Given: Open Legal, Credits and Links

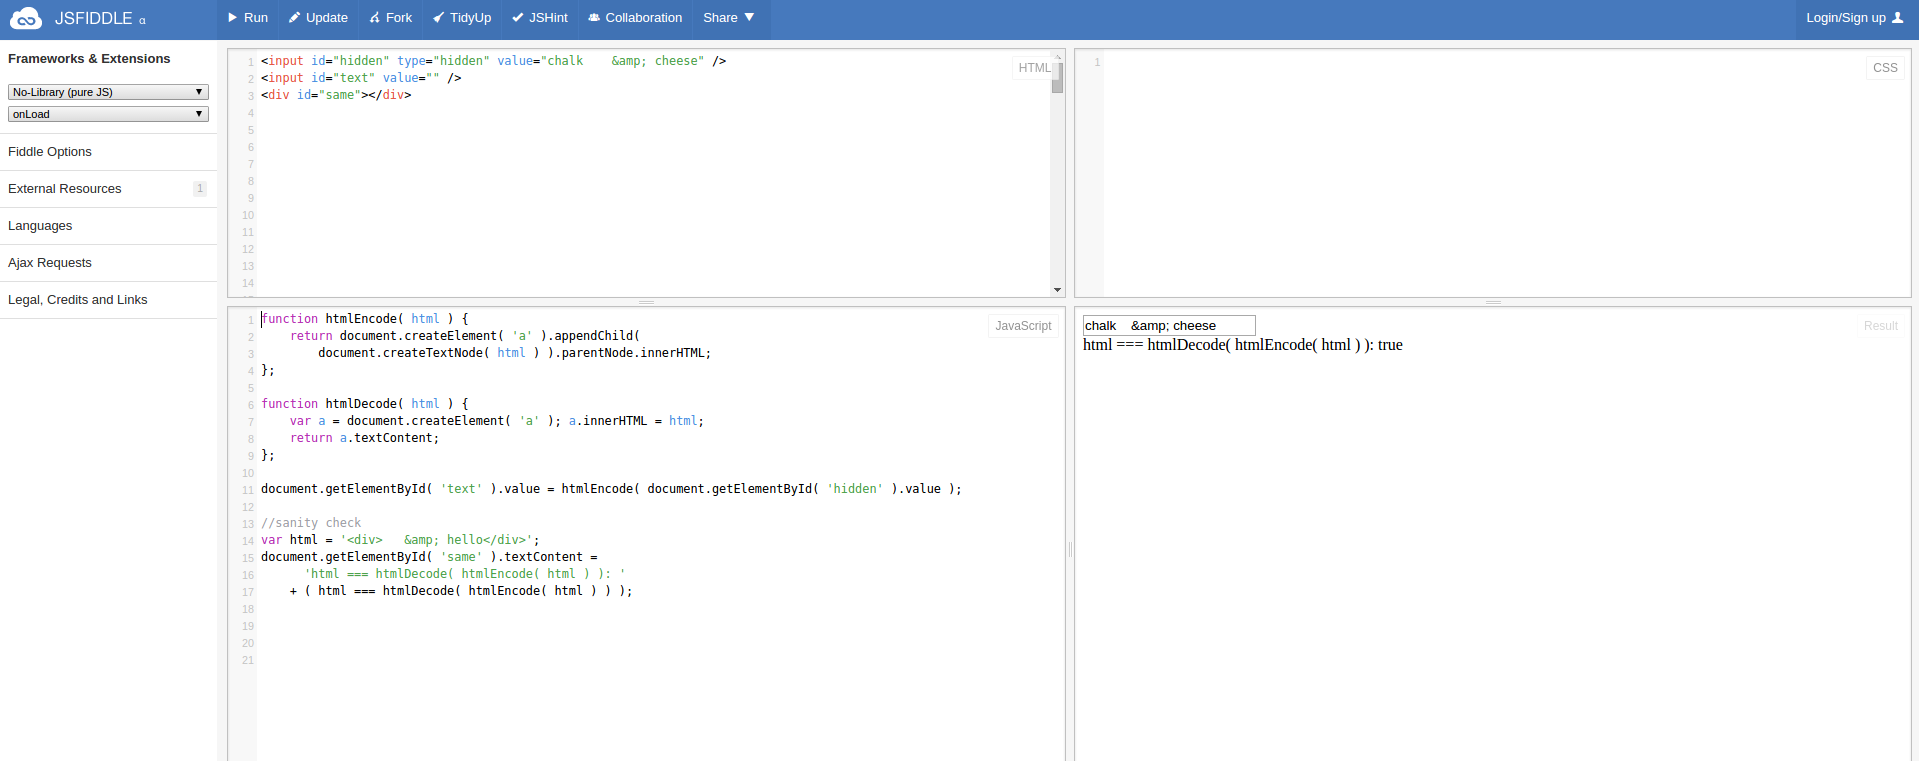Looking at the screenshot, I should [78, 300].
